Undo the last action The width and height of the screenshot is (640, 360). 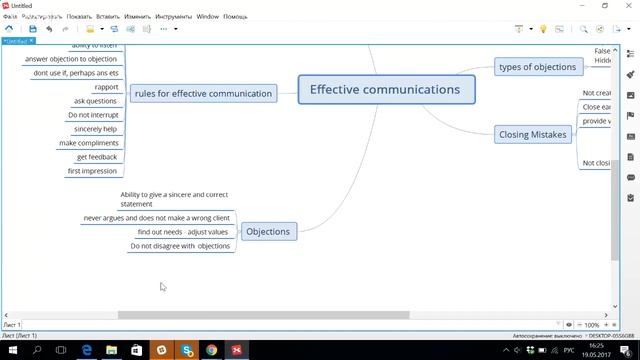pyautogui.click(x=49, y=29)
